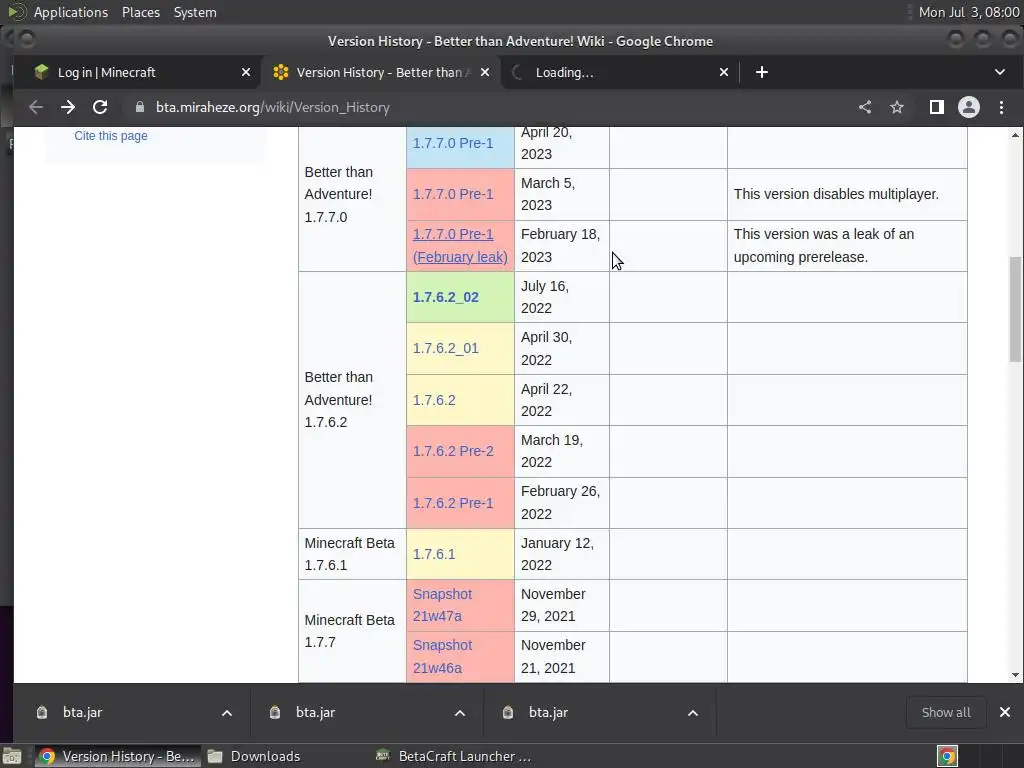Open the Downloads taskbar window
The image size is (1024, 768).
click(x=255, y=756)
